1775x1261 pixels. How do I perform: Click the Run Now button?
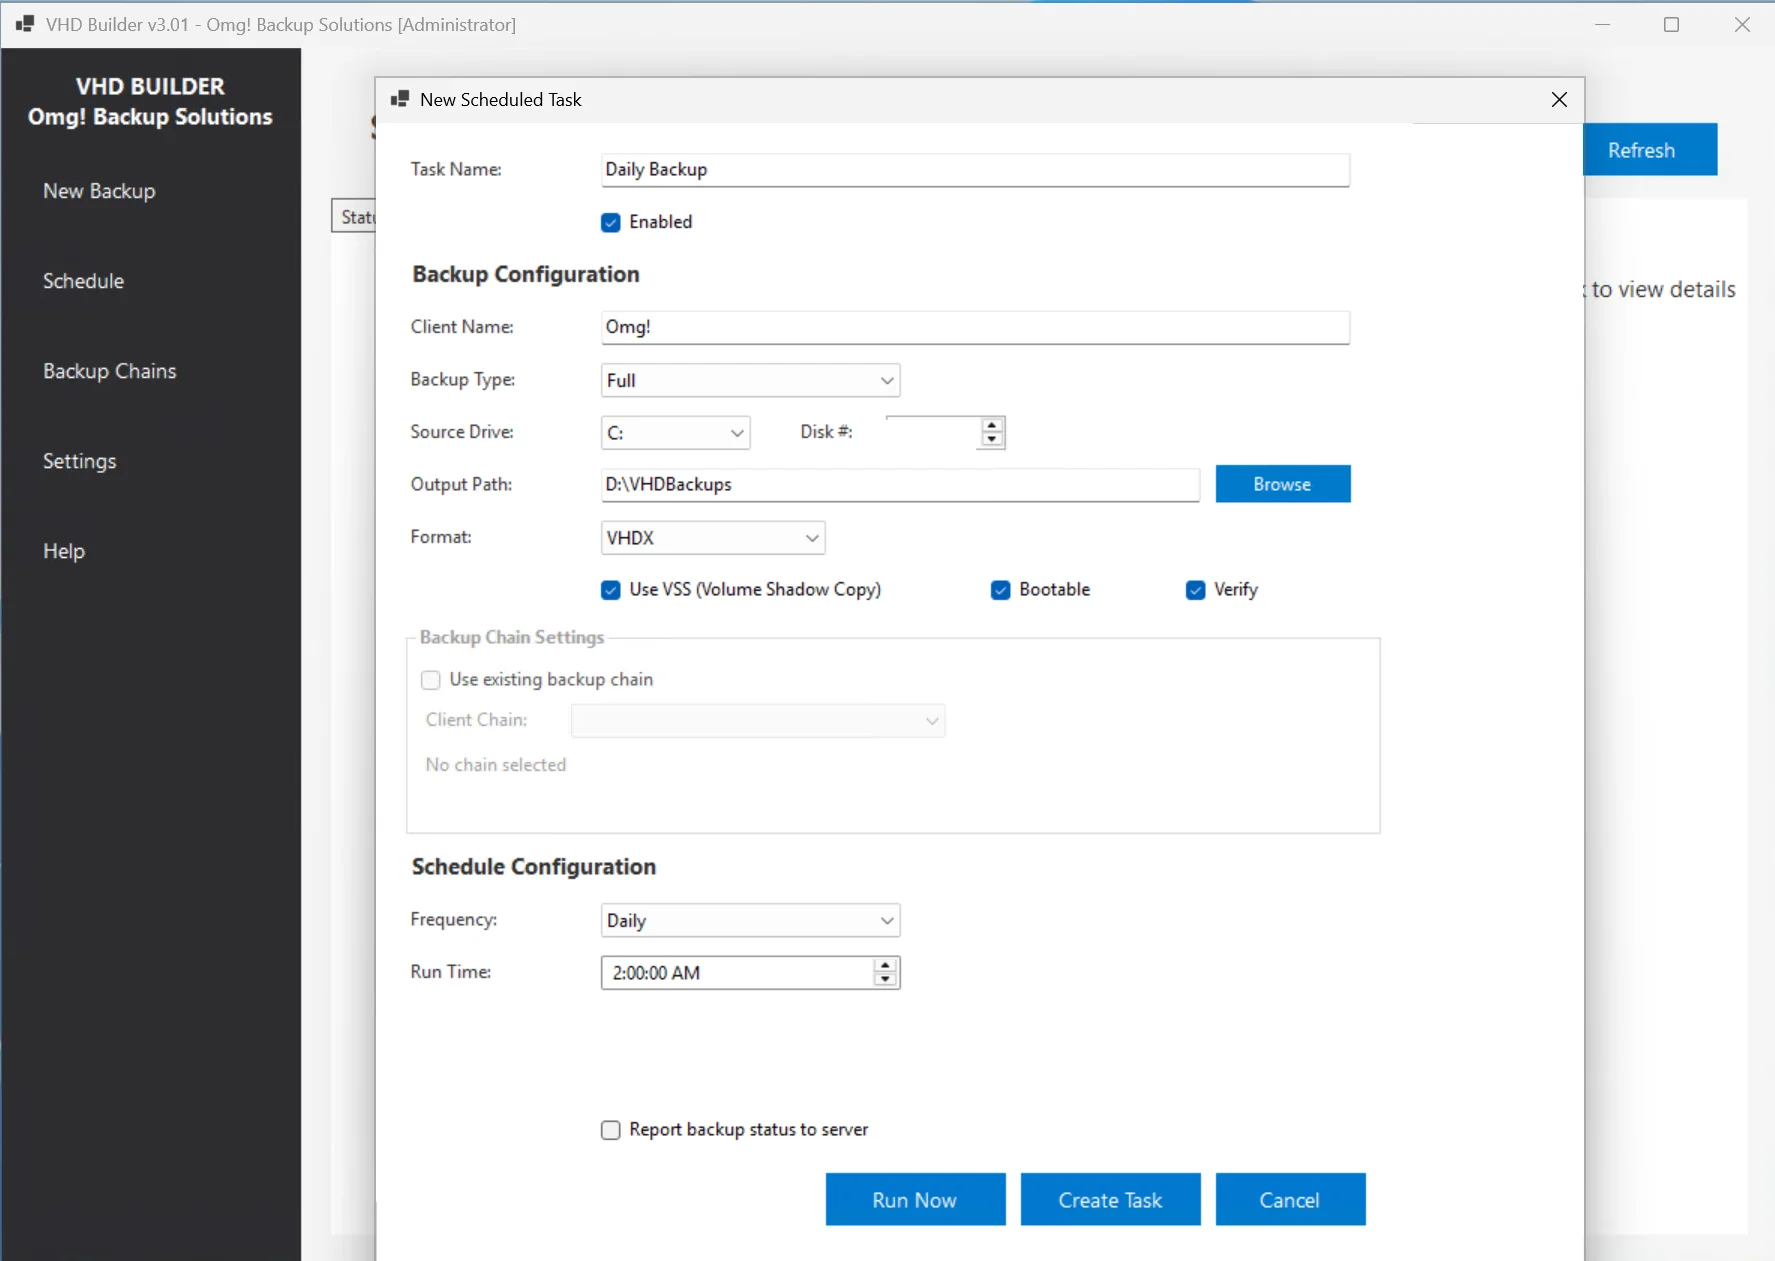[x=915, y=1199]
